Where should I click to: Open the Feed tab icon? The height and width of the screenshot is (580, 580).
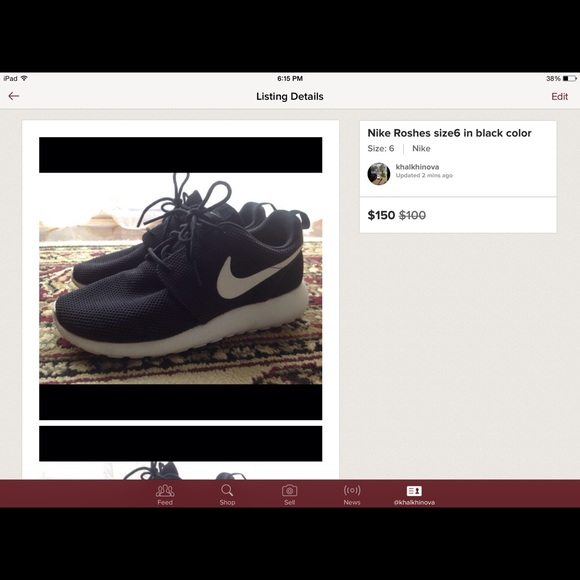point(165,491)
